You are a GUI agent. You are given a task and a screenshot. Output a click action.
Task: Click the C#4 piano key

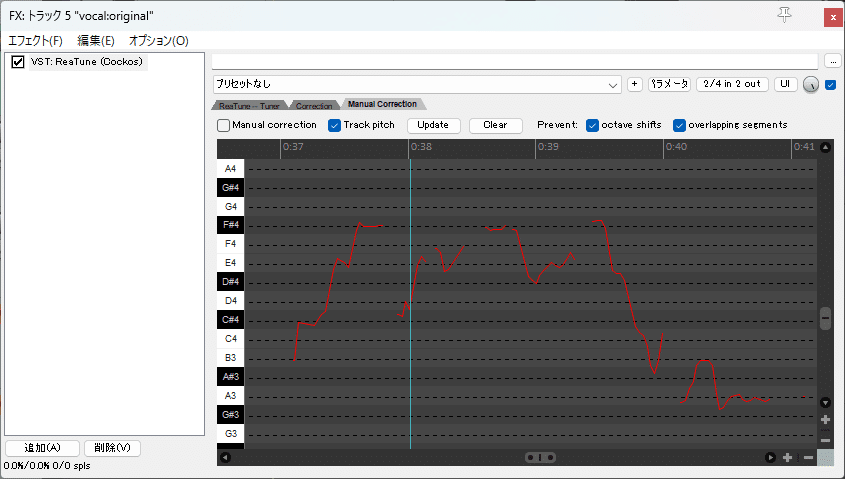tap(230, 320)
